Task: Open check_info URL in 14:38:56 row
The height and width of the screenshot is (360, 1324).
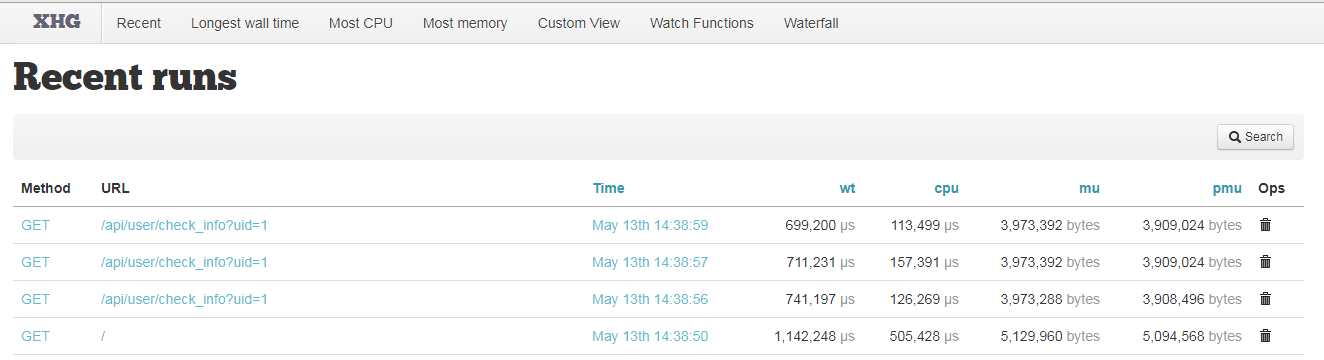Action: (x=184, y=299)
